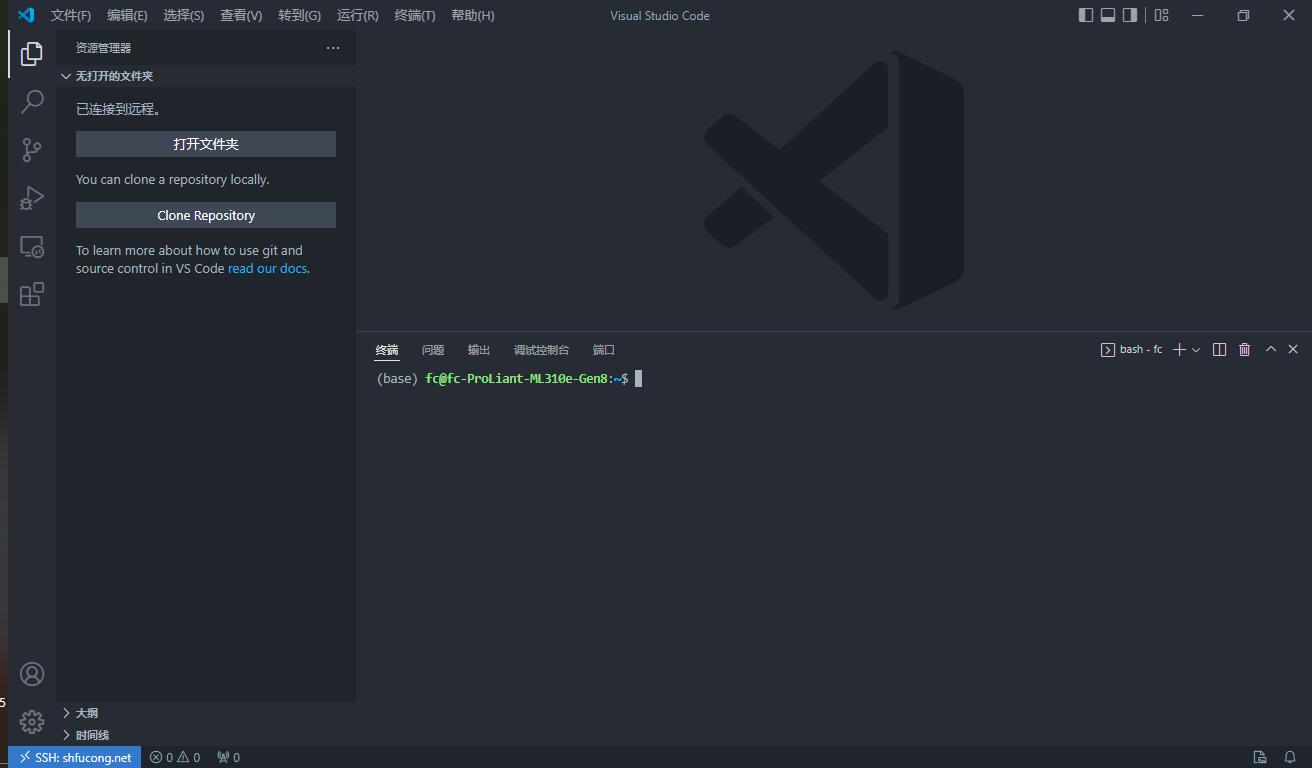Open the 帮助(H) menu
The height and width of the screenshot is (768, 1312).
click(472, 15)
